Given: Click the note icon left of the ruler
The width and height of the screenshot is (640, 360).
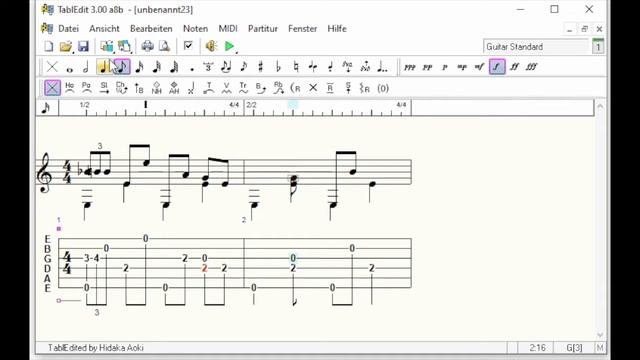Looking at the screenshot, I should click(46, 108).
